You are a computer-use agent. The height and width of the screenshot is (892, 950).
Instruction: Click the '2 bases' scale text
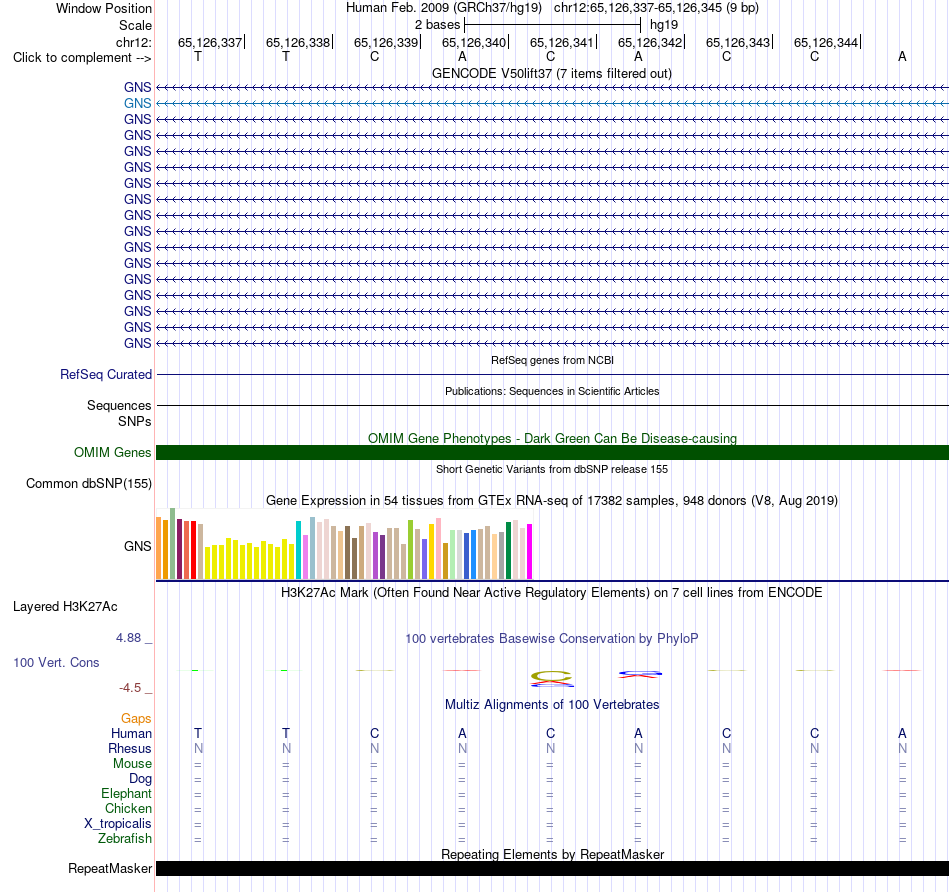pos(437,25)
